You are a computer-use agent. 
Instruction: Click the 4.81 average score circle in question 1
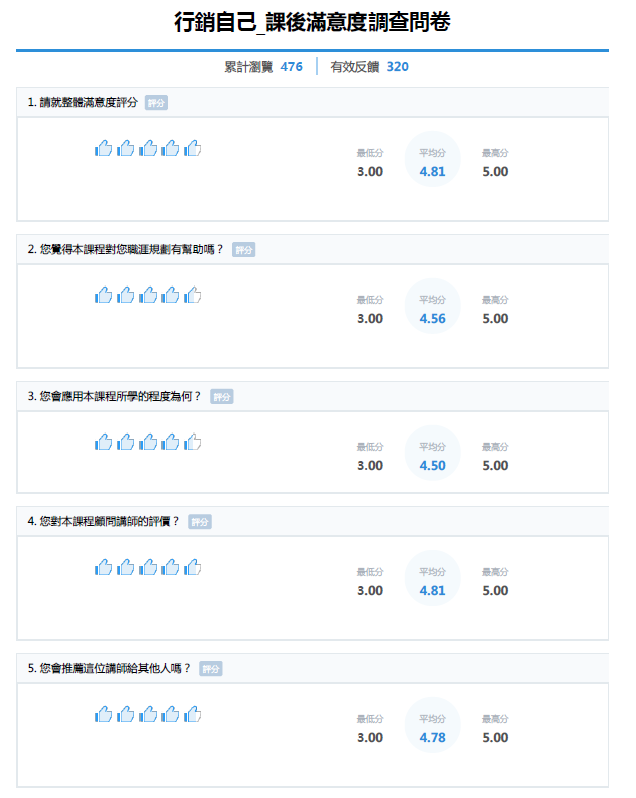point(432,160)
